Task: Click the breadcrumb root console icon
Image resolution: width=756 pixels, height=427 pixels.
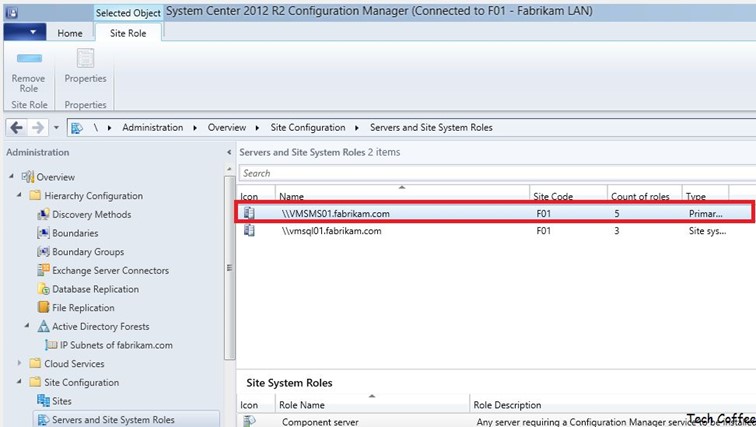Action: coord(77,128)
